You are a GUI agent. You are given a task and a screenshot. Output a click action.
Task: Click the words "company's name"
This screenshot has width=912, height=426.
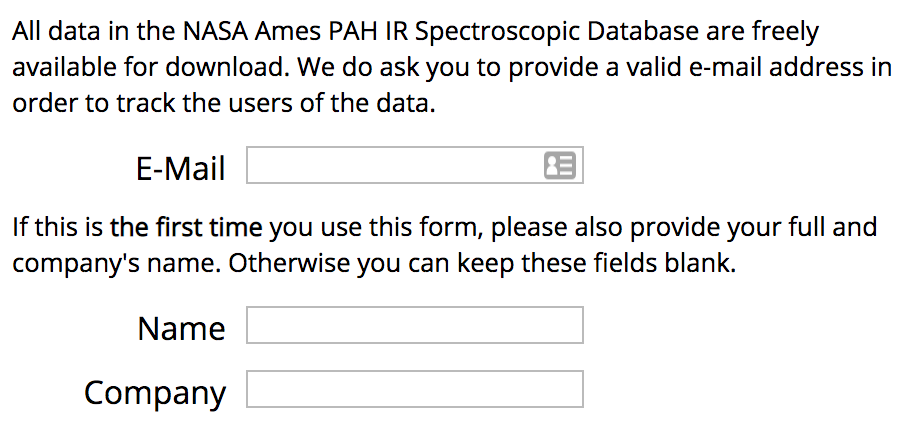pos(115,264)
